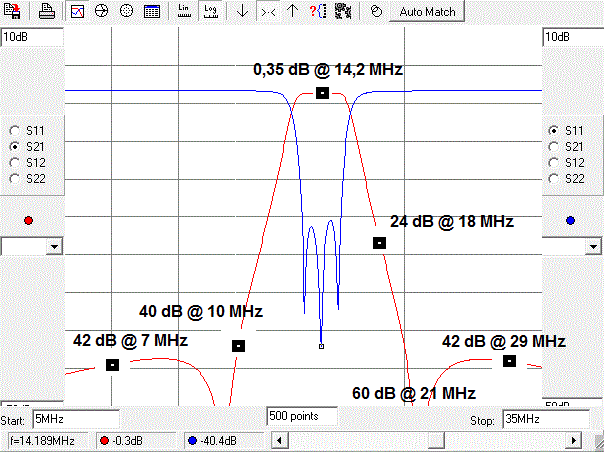Select the rectangular graph view icon

click(x=78, y=12)
